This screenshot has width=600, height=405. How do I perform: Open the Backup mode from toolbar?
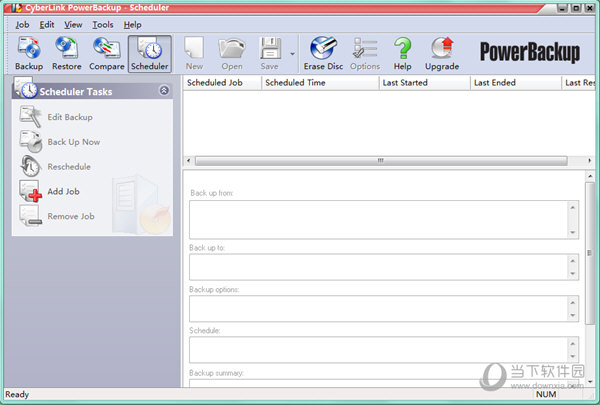pos(29,54)
